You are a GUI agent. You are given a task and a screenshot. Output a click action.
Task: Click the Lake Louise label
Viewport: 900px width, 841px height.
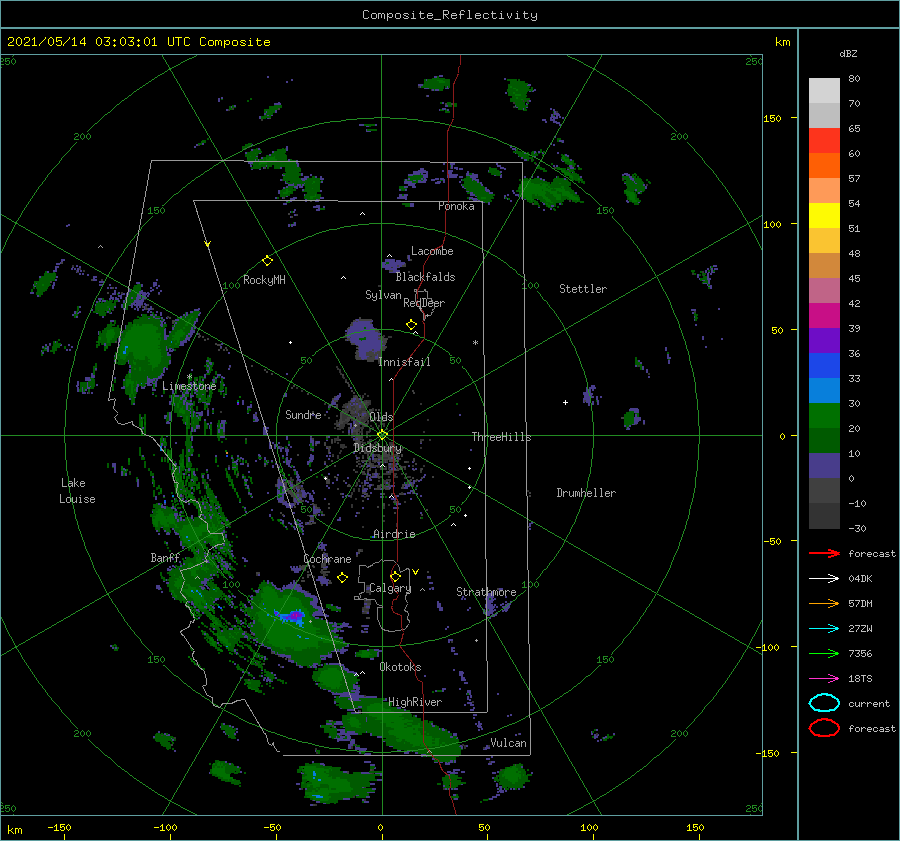(77, 491)
